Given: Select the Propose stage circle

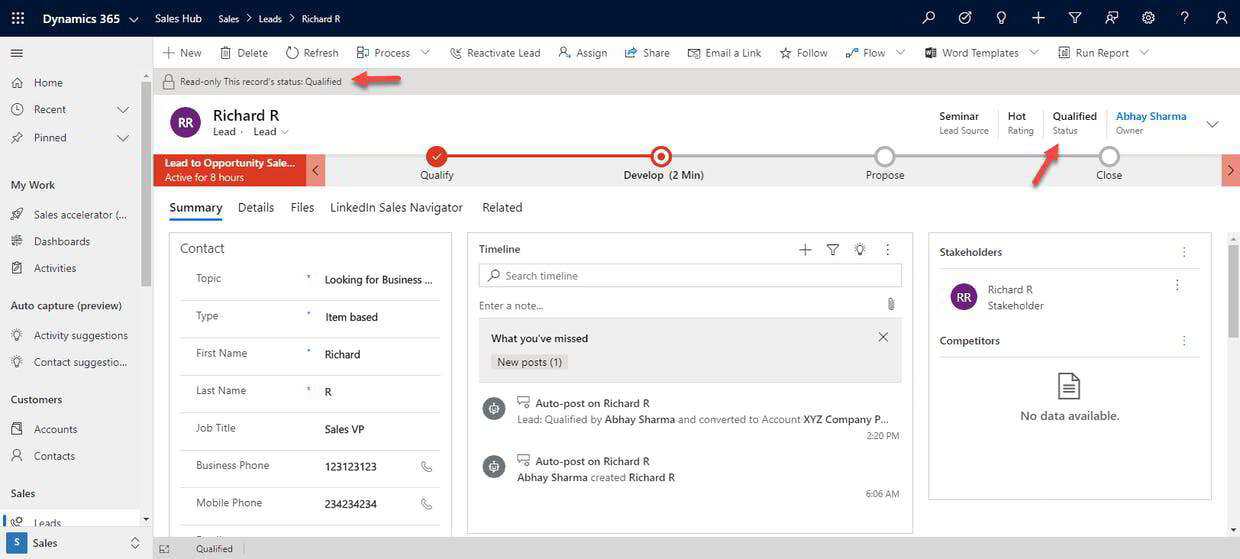Looking at the screenshot, I should (x=884, y=156).
